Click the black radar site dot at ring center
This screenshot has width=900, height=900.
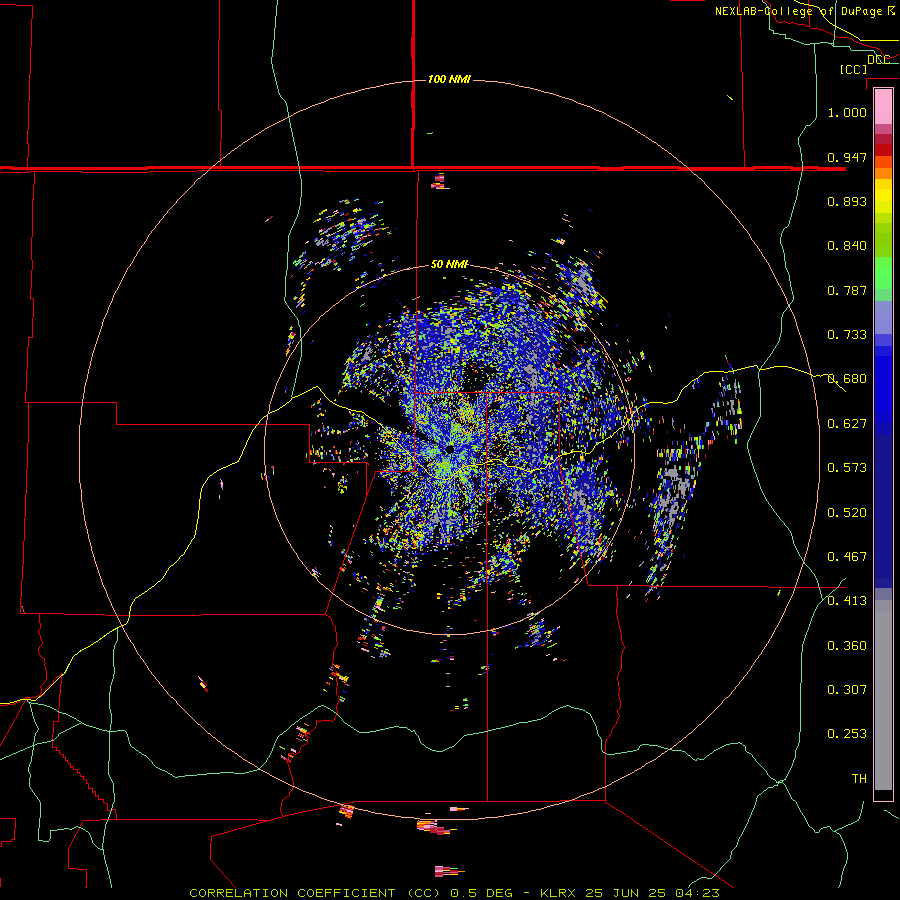449,449
